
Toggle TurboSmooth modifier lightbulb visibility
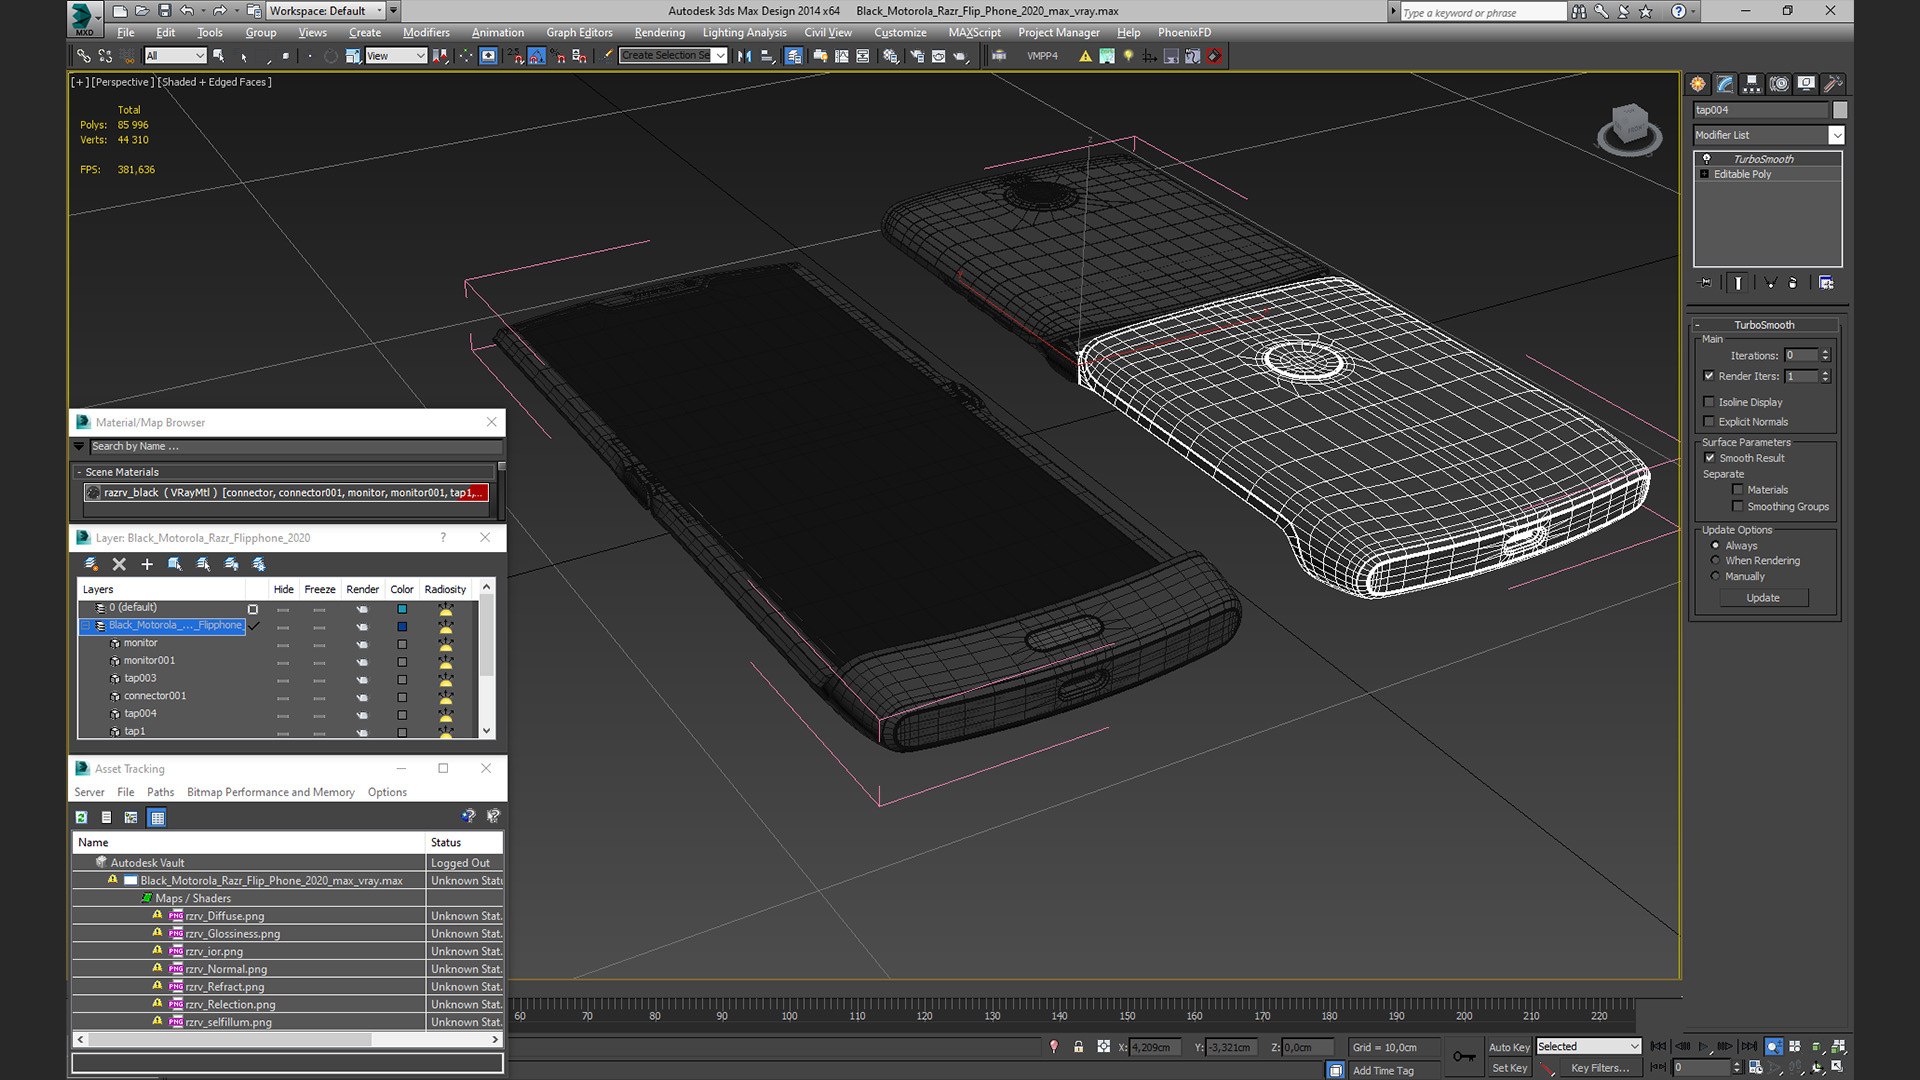[1707, 159]
